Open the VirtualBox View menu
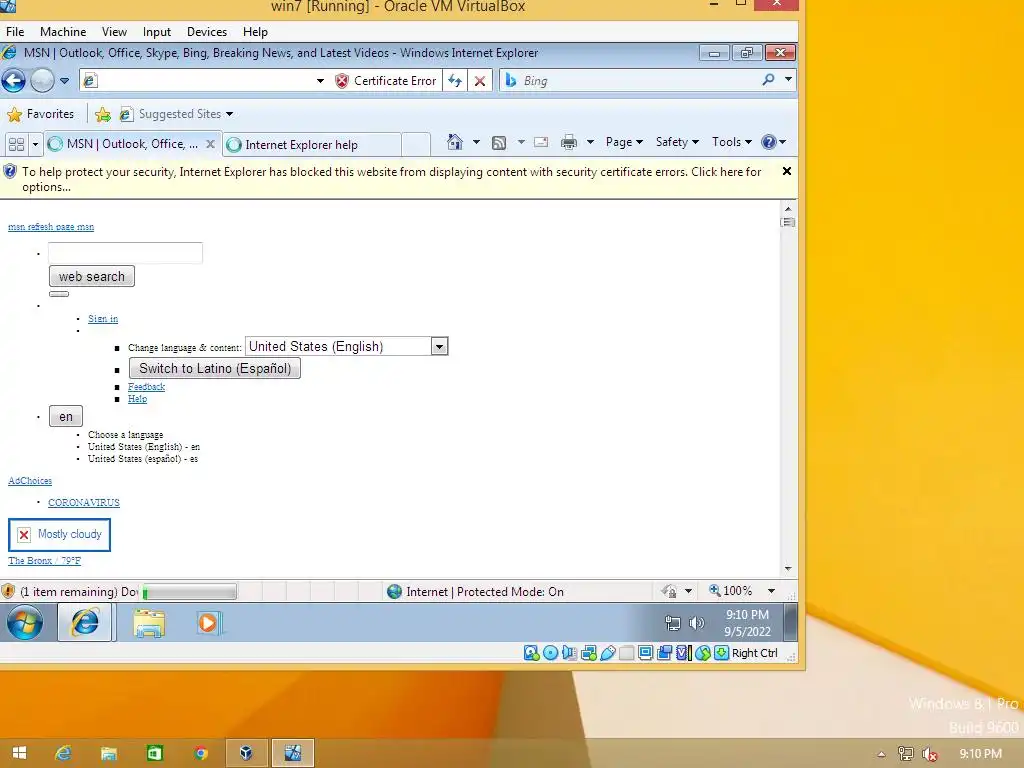The height and width of the screenshot is (768, 1024). click(114, 31)
